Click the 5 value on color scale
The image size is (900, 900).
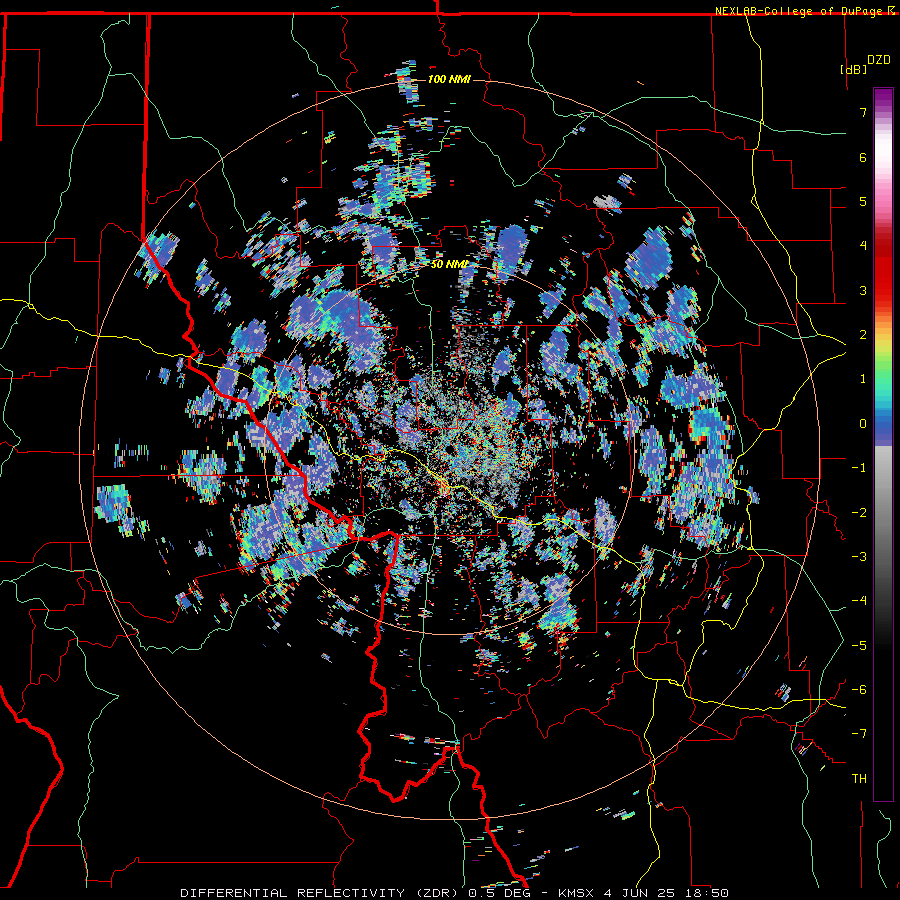pyautogui.click(x=863, y=201)
